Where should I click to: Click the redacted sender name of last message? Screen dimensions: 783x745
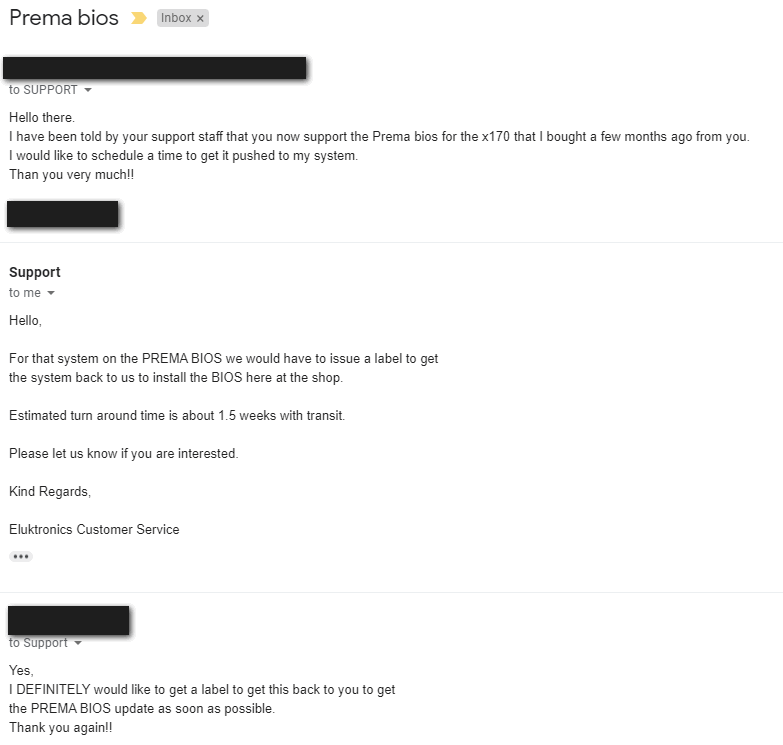click(x=69, y=620)
